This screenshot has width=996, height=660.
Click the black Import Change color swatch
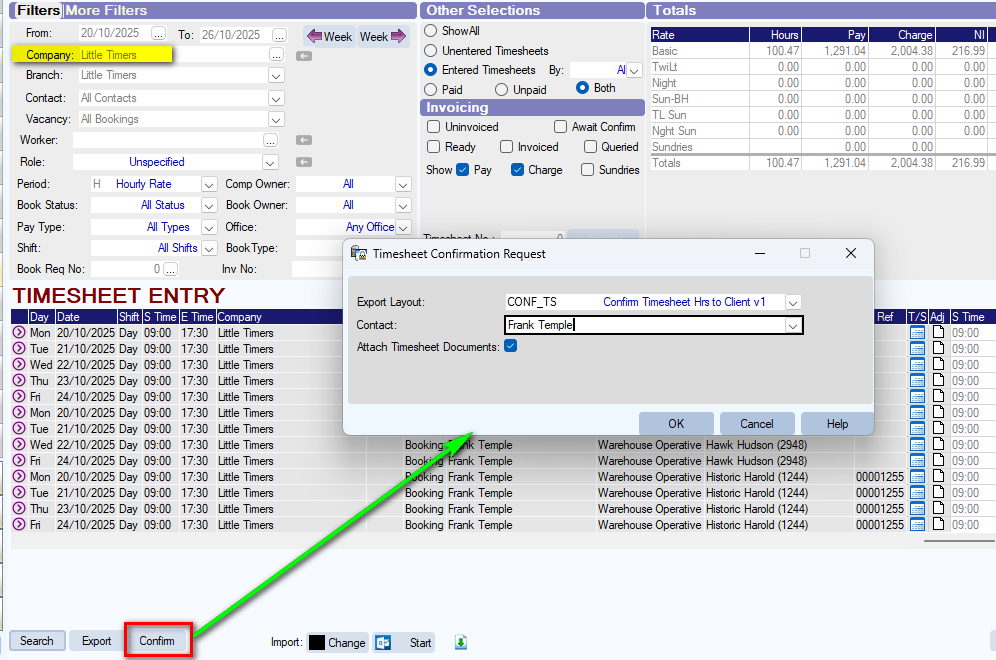coord(317,642)
